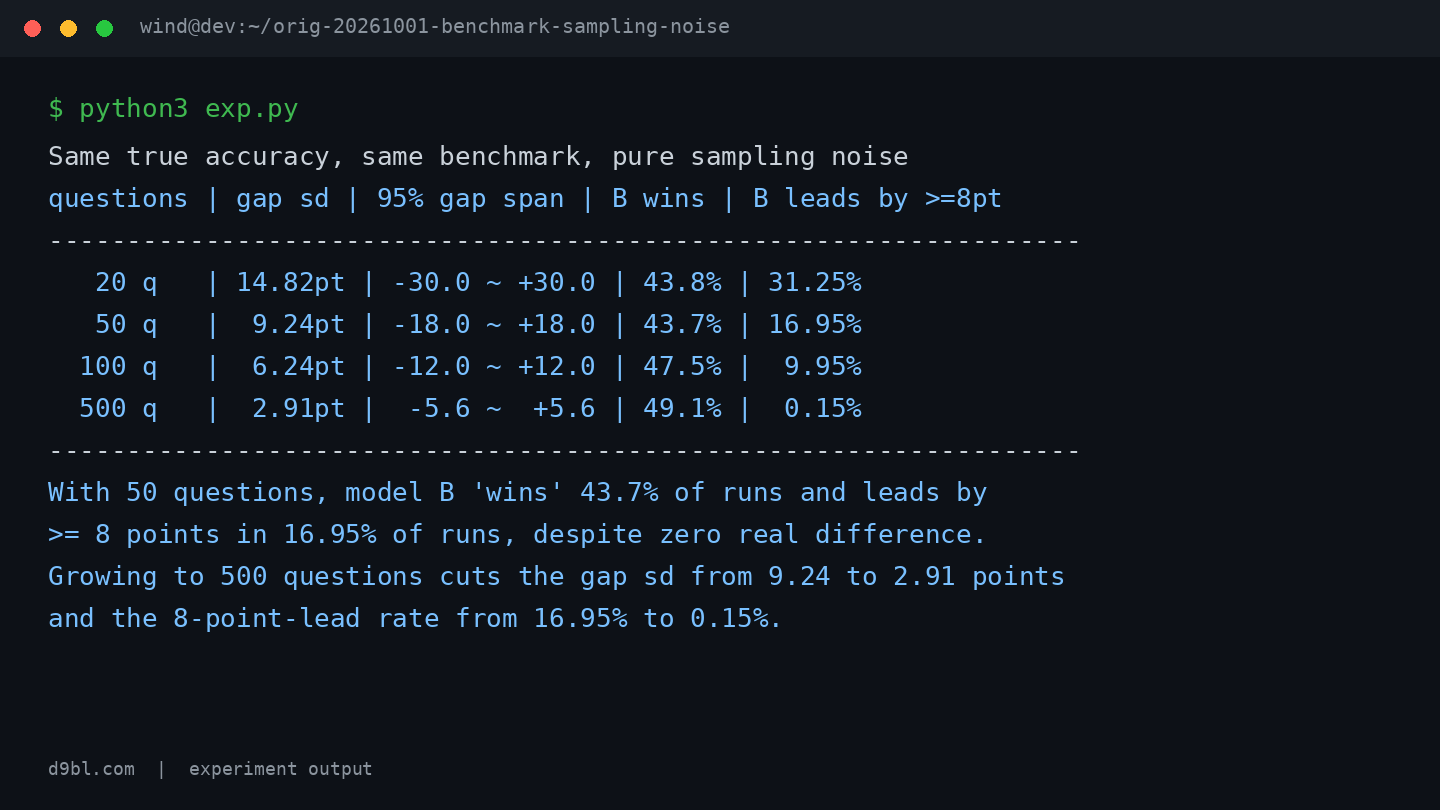Click the value '9.95%'
The height and width of the screenshot is (810, 1440).
point(823,367)
